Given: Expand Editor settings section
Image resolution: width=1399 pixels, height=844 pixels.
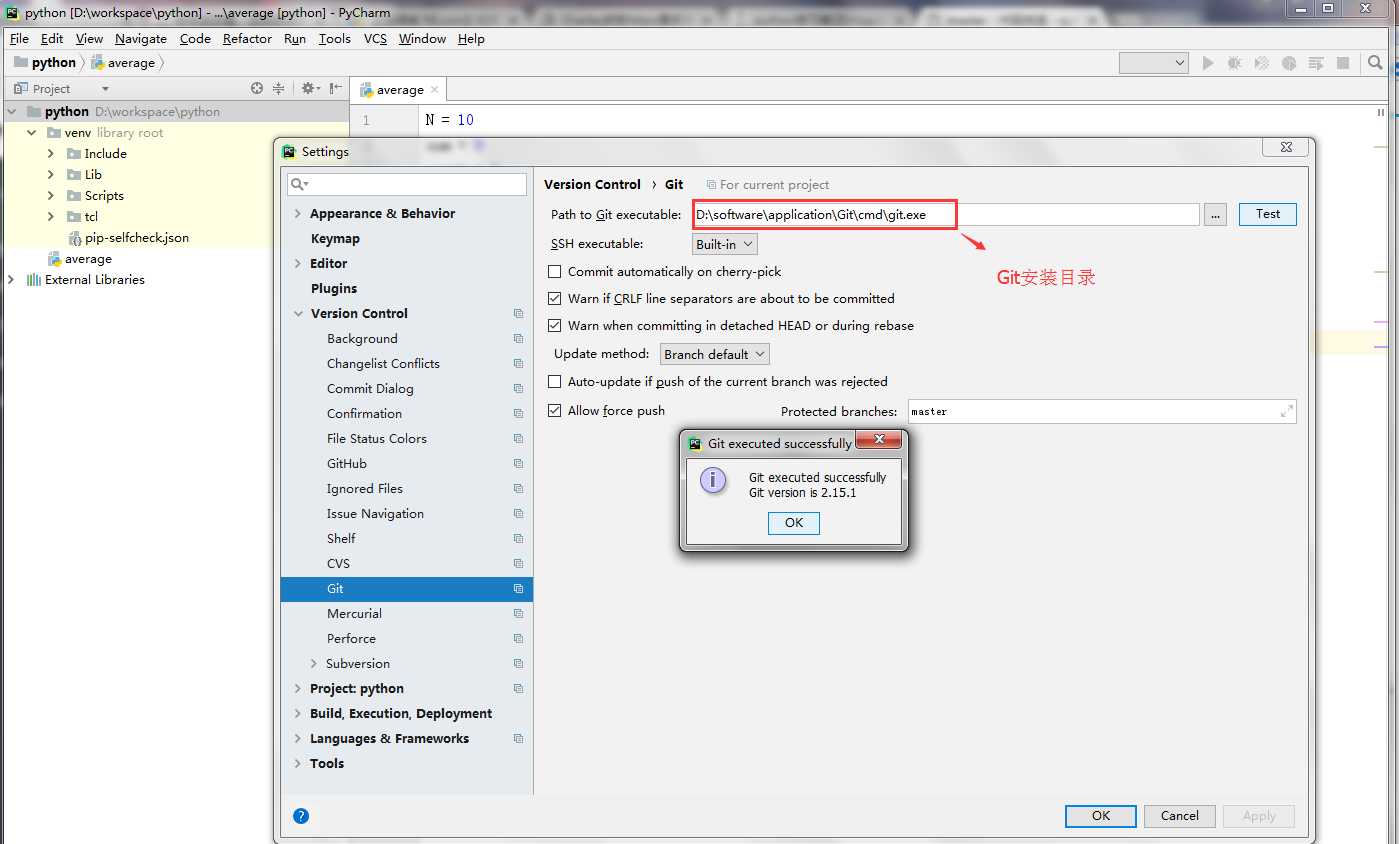Looking at the screenshot, I should pyautogui.click(x=297, y=264).
